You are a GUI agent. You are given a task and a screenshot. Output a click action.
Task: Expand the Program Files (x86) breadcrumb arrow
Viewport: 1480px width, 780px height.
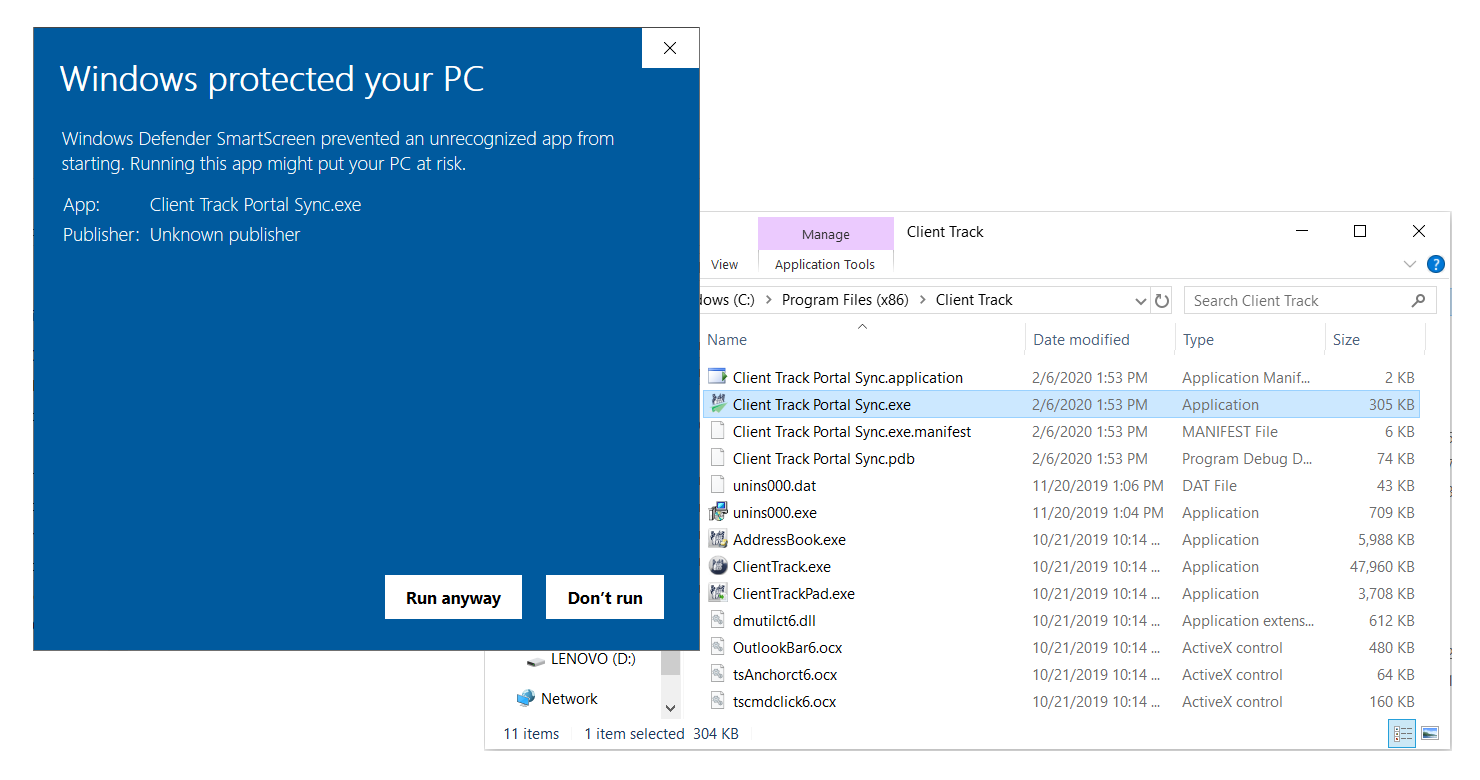click(x=922, y=300)
